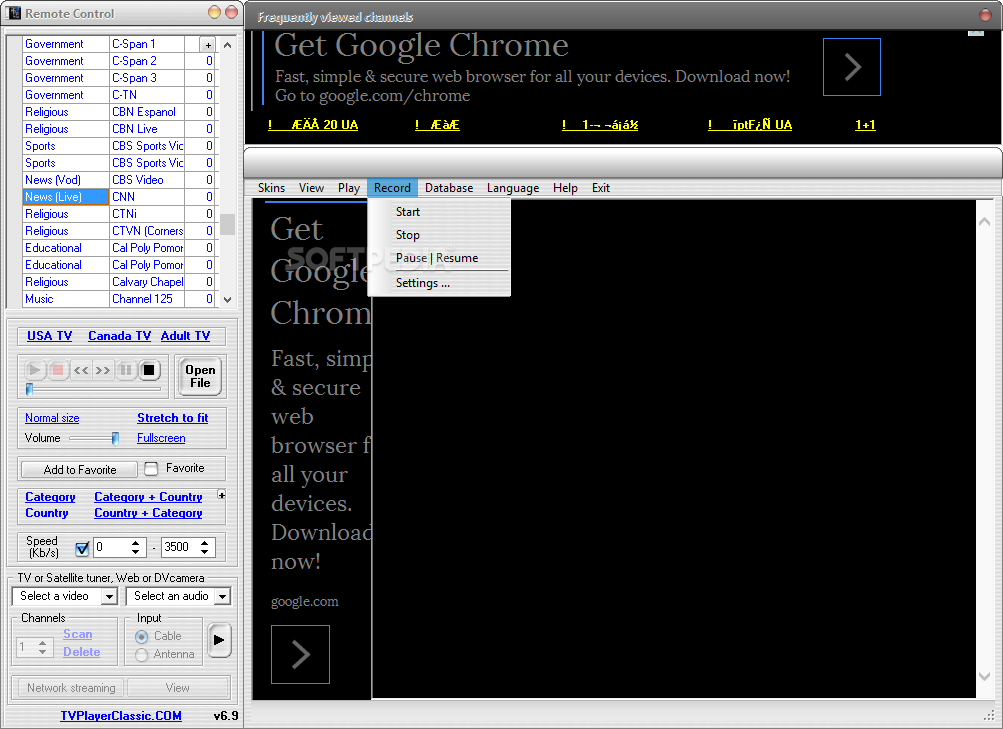The height and width of the screenshot is (729, 1003).
Task: Decrease the 3500 maximum speed spinner
Action: pos(204,551)
